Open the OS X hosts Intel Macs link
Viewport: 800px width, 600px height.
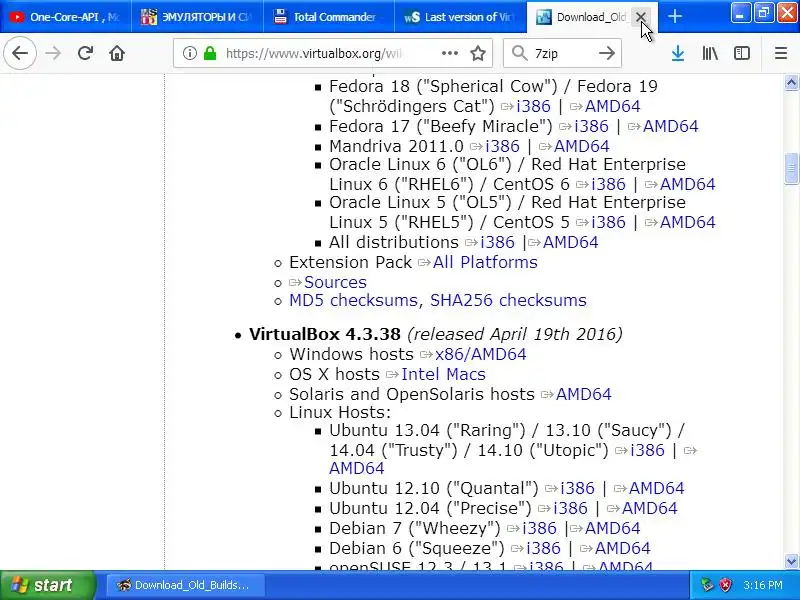[443, 374]
